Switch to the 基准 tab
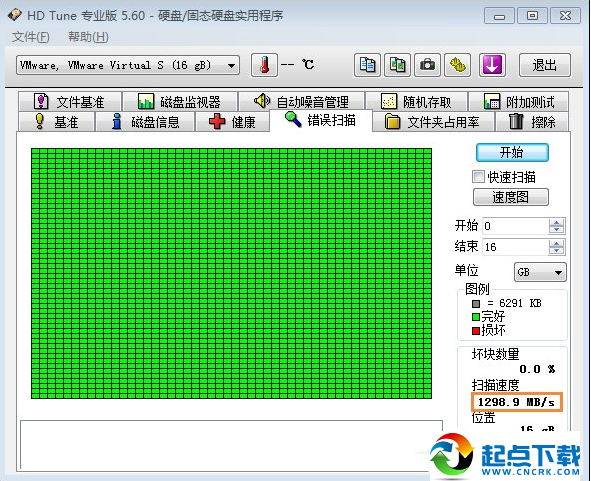The image size is (591, 481). [57, 122]
